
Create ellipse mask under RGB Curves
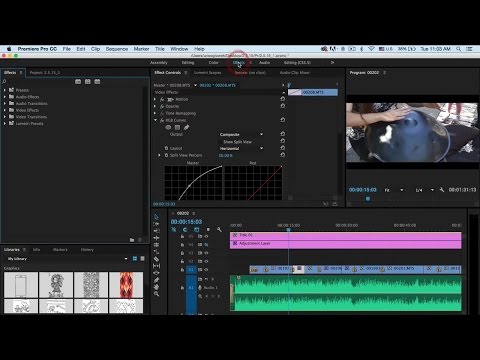pyautogui.click(x=168, y=127)
